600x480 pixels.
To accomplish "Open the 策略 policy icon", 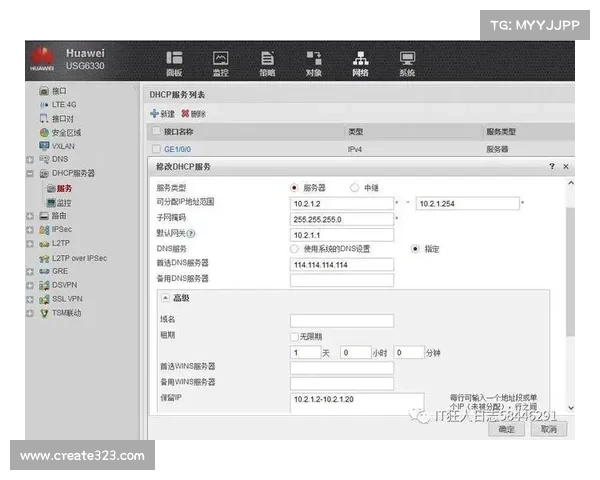I will click(267, 64).
